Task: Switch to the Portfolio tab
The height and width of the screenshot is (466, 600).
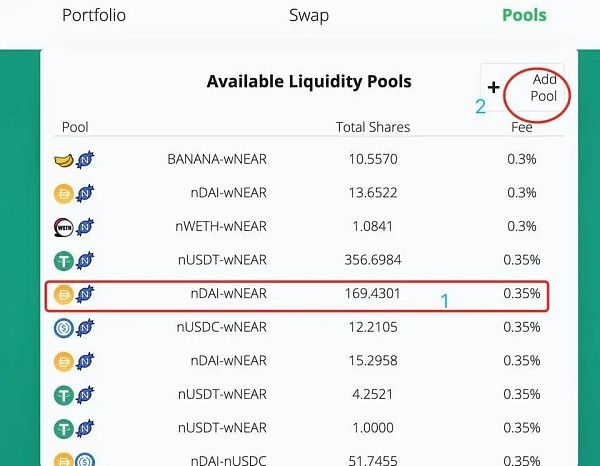Action: coord(94,16)
